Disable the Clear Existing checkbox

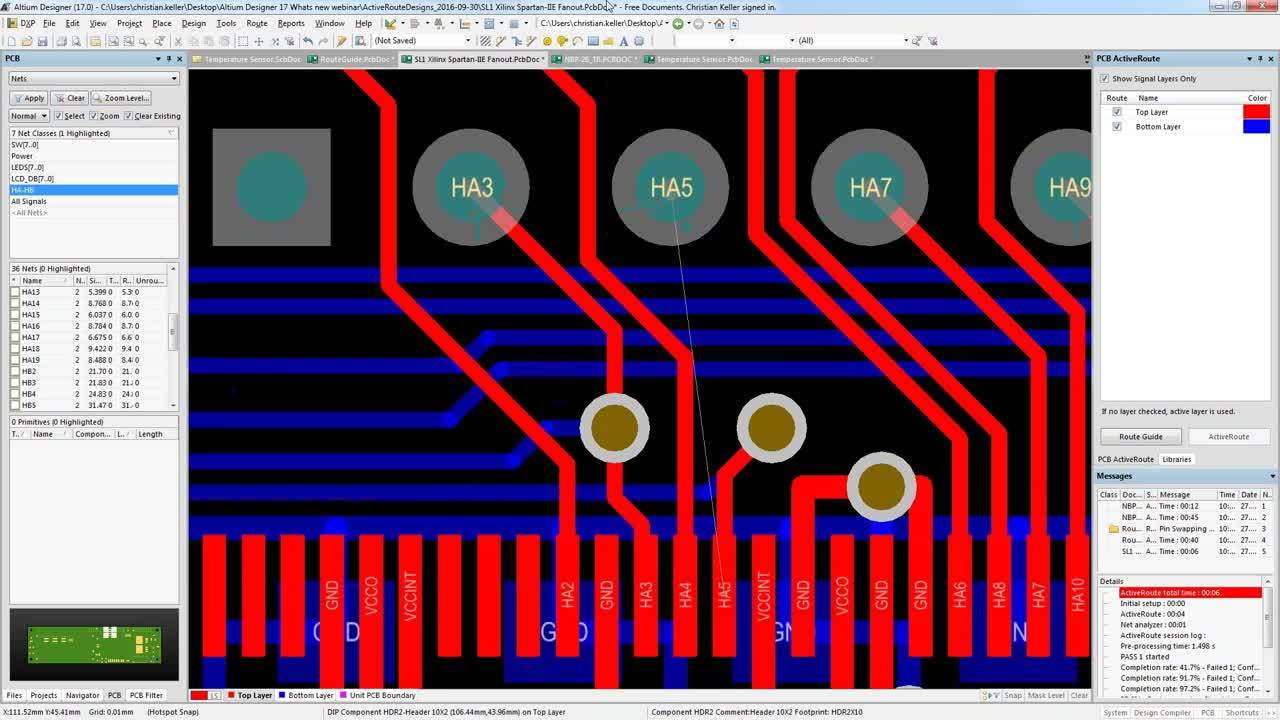click(128, 116)
